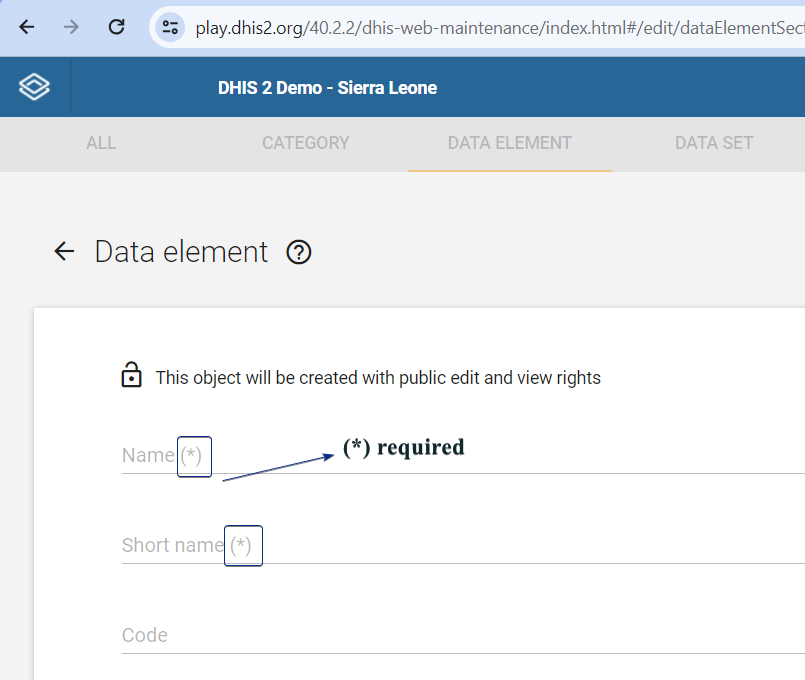Switch to the ALL tab
805x680 pixels.
click(x=101, y=143)
